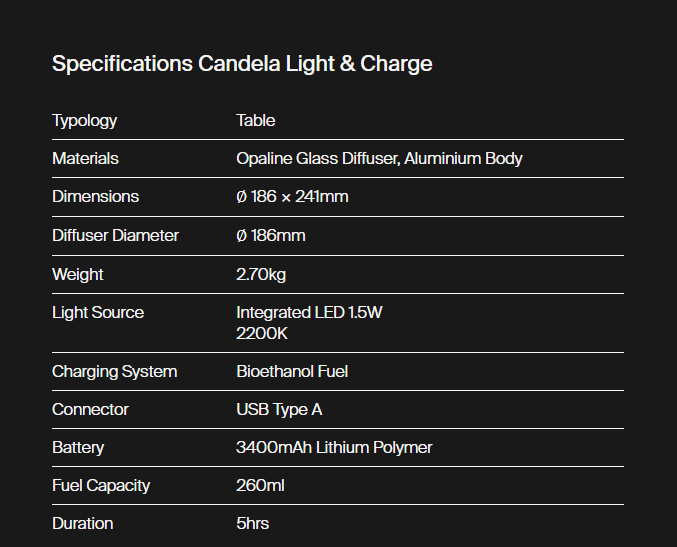Click the Typology row label
677x547 pixels.
85,121
